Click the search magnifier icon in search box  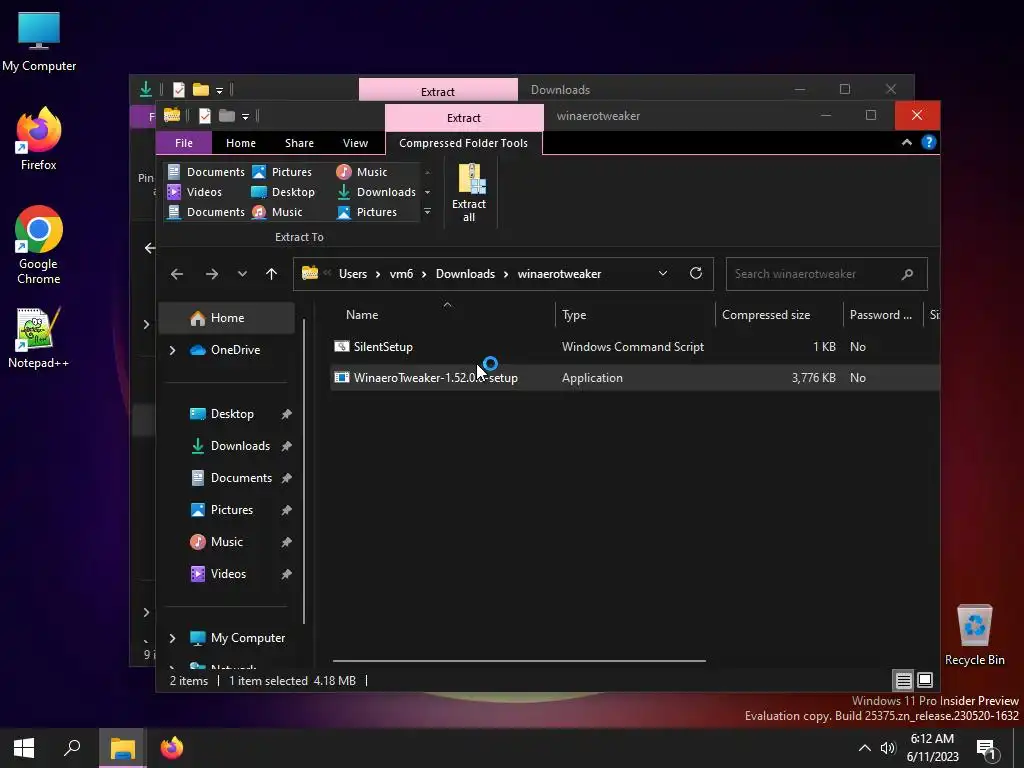pyautogui.click(x=907, y=274)
